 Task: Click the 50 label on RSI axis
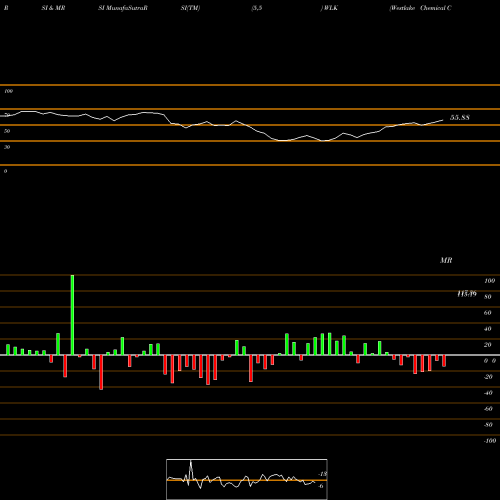tap(7, 131)
